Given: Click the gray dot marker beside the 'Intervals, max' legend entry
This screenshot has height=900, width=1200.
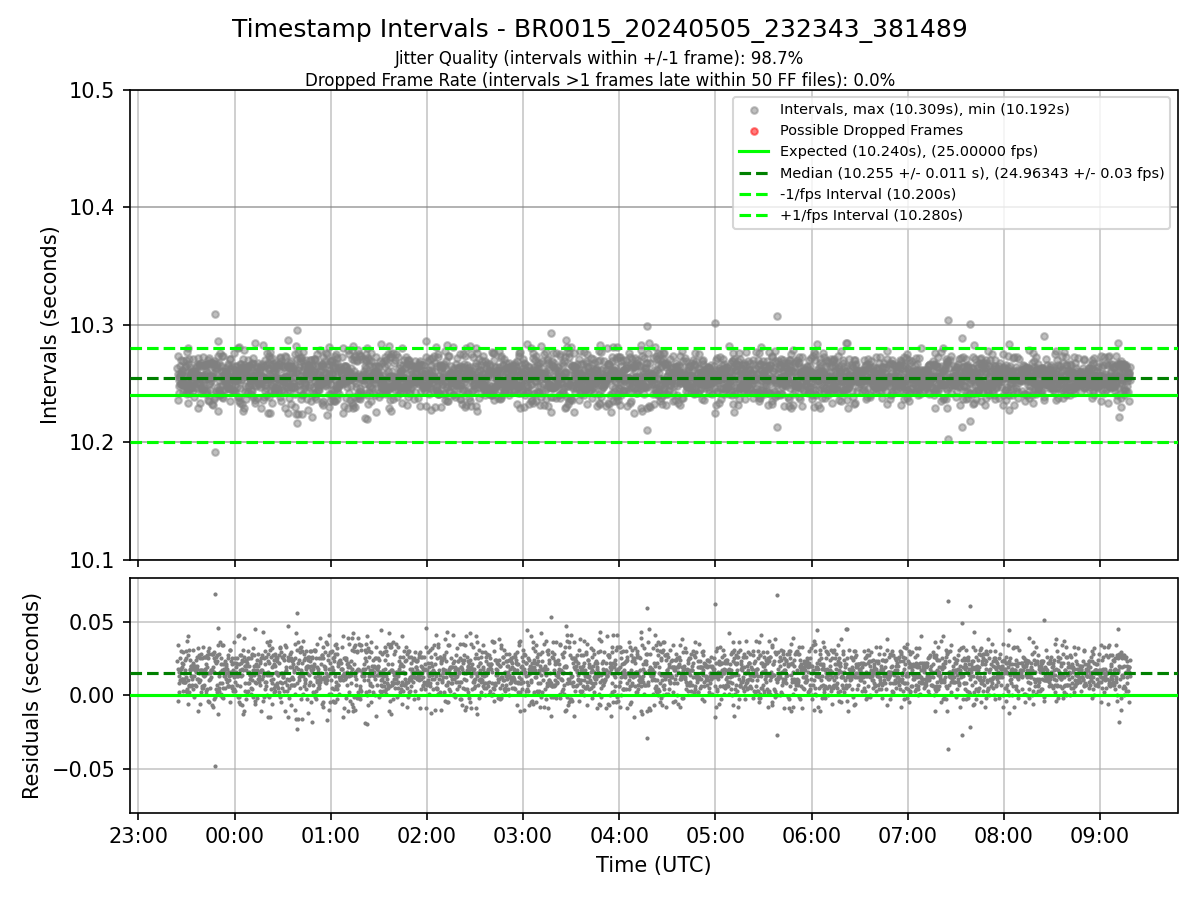Looking at the screenshot, I should (x=755, y=110).
